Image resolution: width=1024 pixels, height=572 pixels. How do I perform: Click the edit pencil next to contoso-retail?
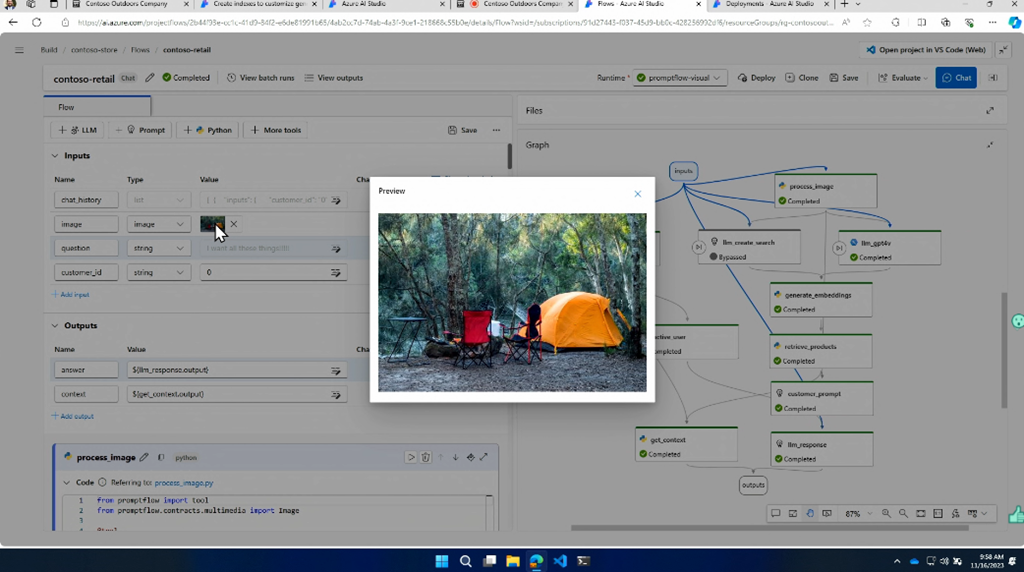point(150,78)
